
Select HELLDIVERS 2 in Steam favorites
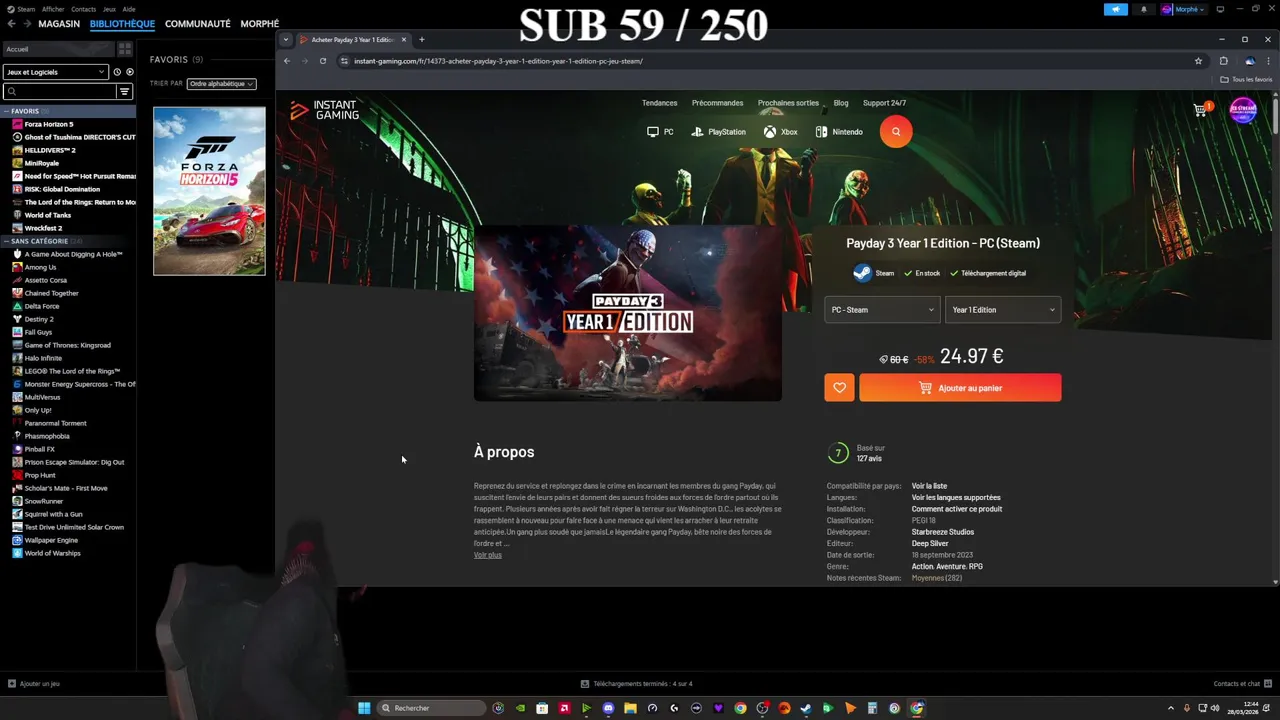(50, 150)
